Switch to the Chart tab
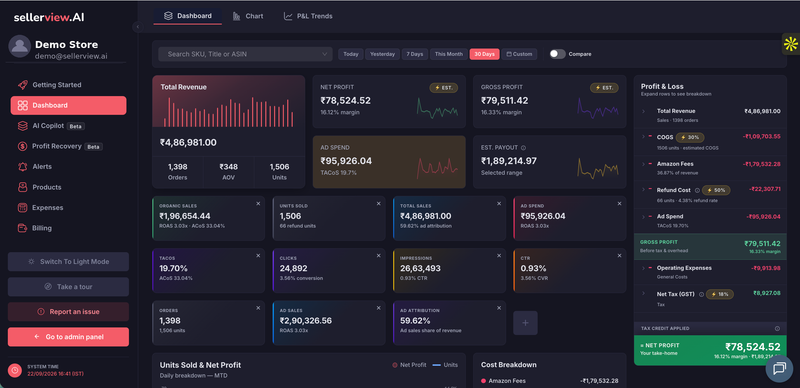 248,16
